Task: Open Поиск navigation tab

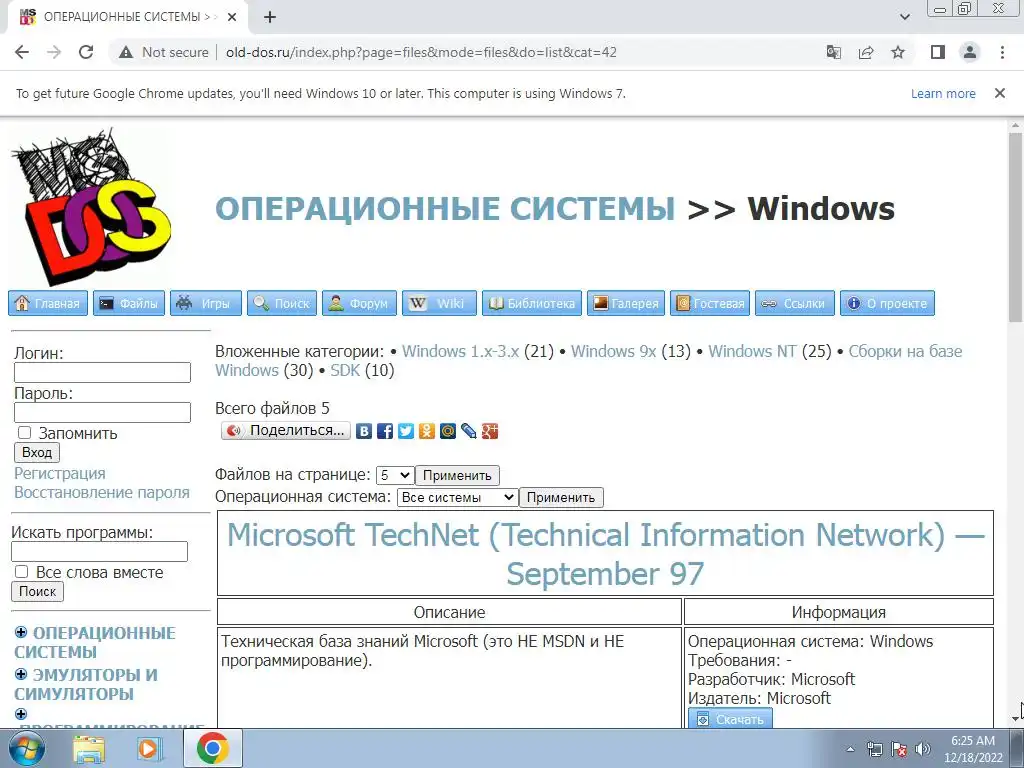Action: point(281,303)
